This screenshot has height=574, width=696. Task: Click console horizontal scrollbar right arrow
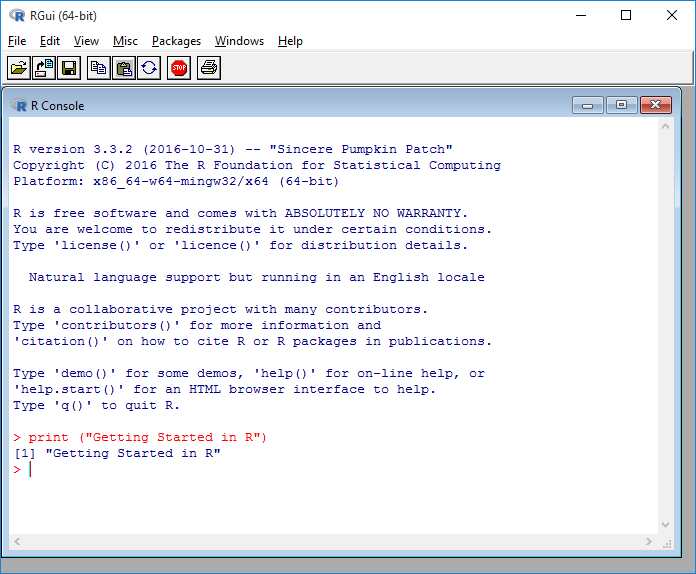(649, 542)
